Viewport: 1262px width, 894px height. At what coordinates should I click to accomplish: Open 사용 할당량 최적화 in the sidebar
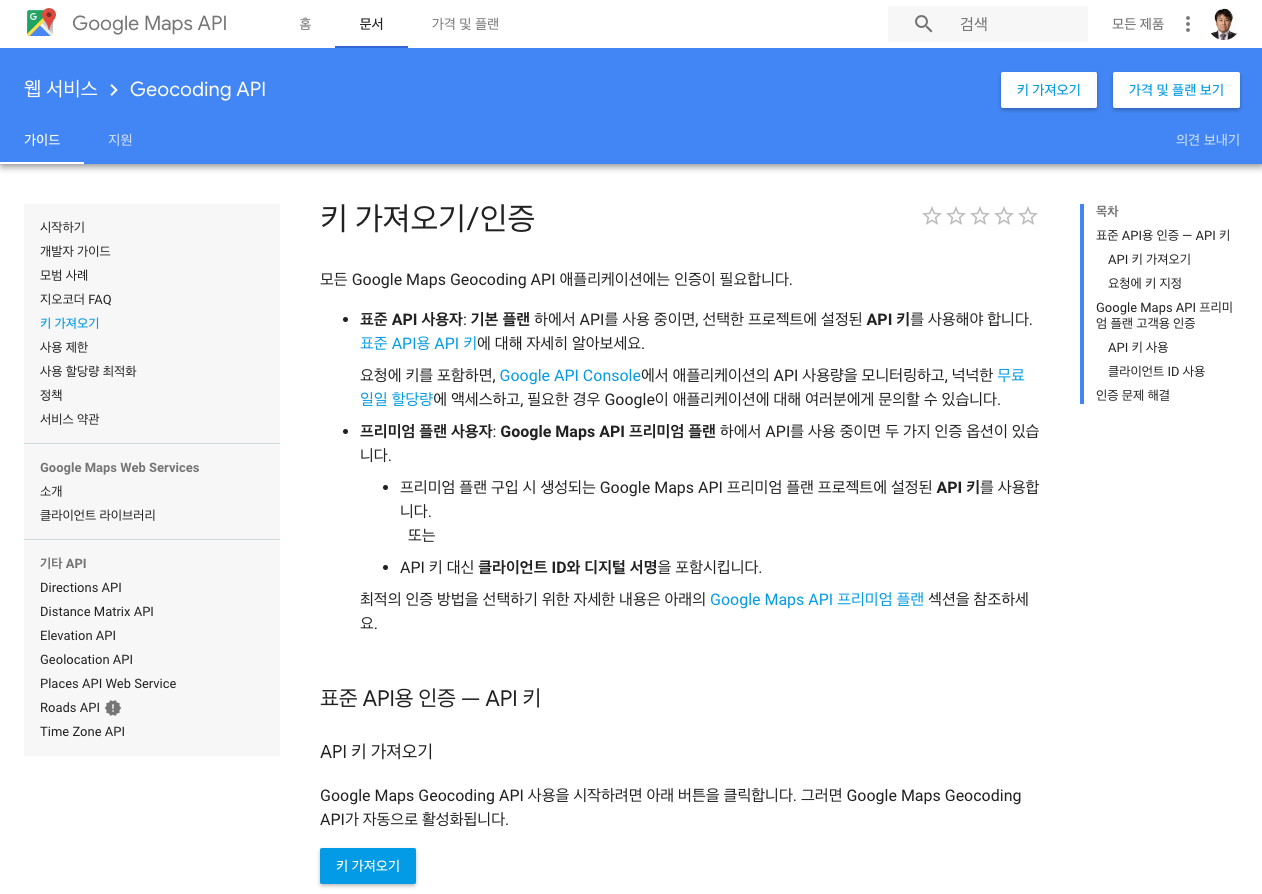point(88,372)
